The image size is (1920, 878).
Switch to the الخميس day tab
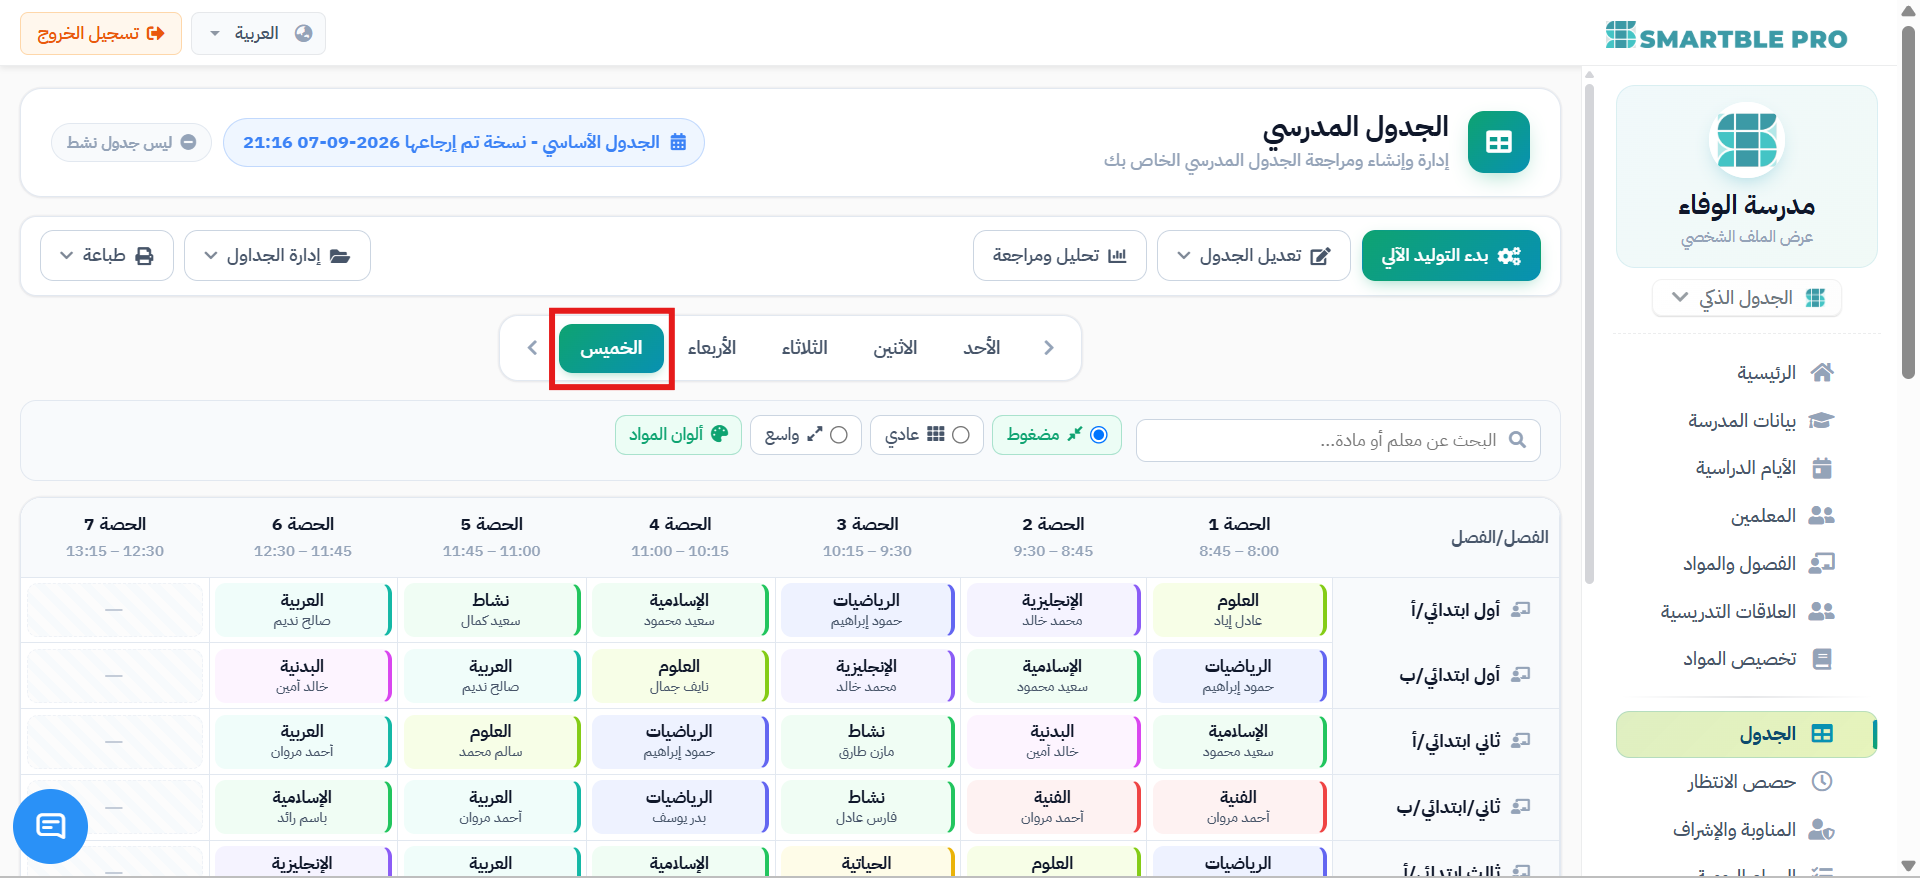click(x=611, y=348)
